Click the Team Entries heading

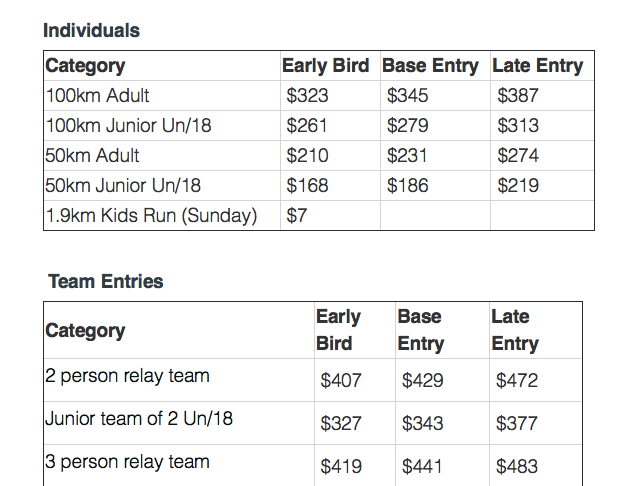pos(106,282)
